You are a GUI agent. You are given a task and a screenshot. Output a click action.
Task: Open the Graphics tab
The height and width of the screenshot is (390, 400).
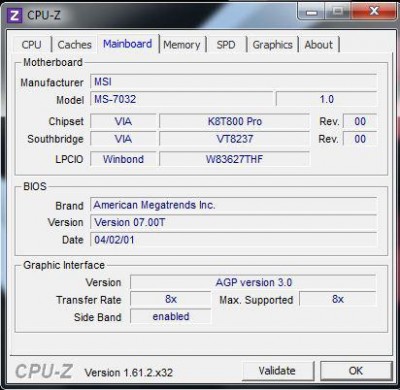click(x=272, y=45)
